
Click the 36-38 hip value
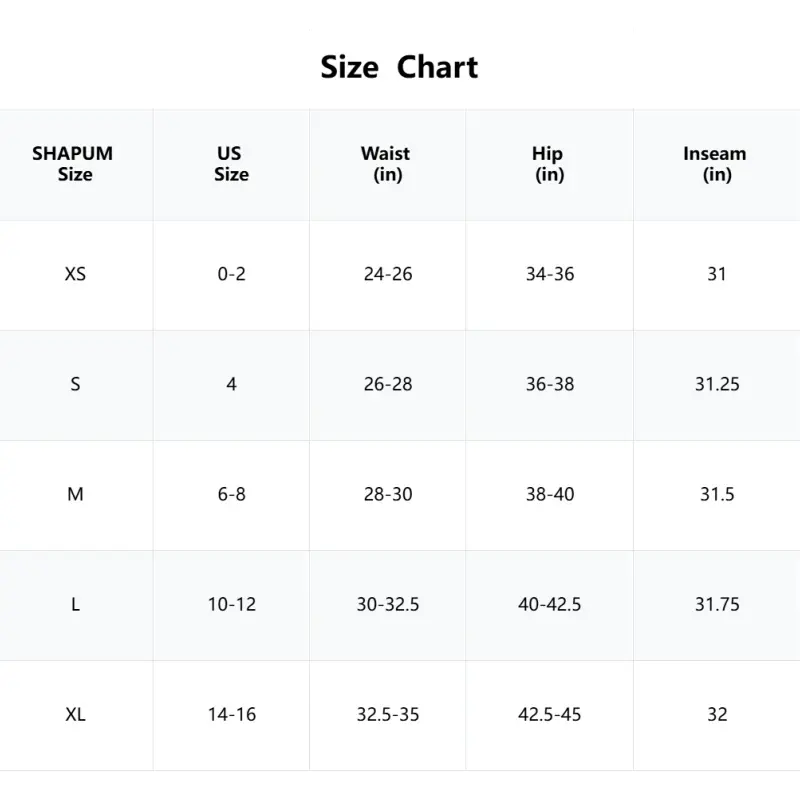point(550,384)
